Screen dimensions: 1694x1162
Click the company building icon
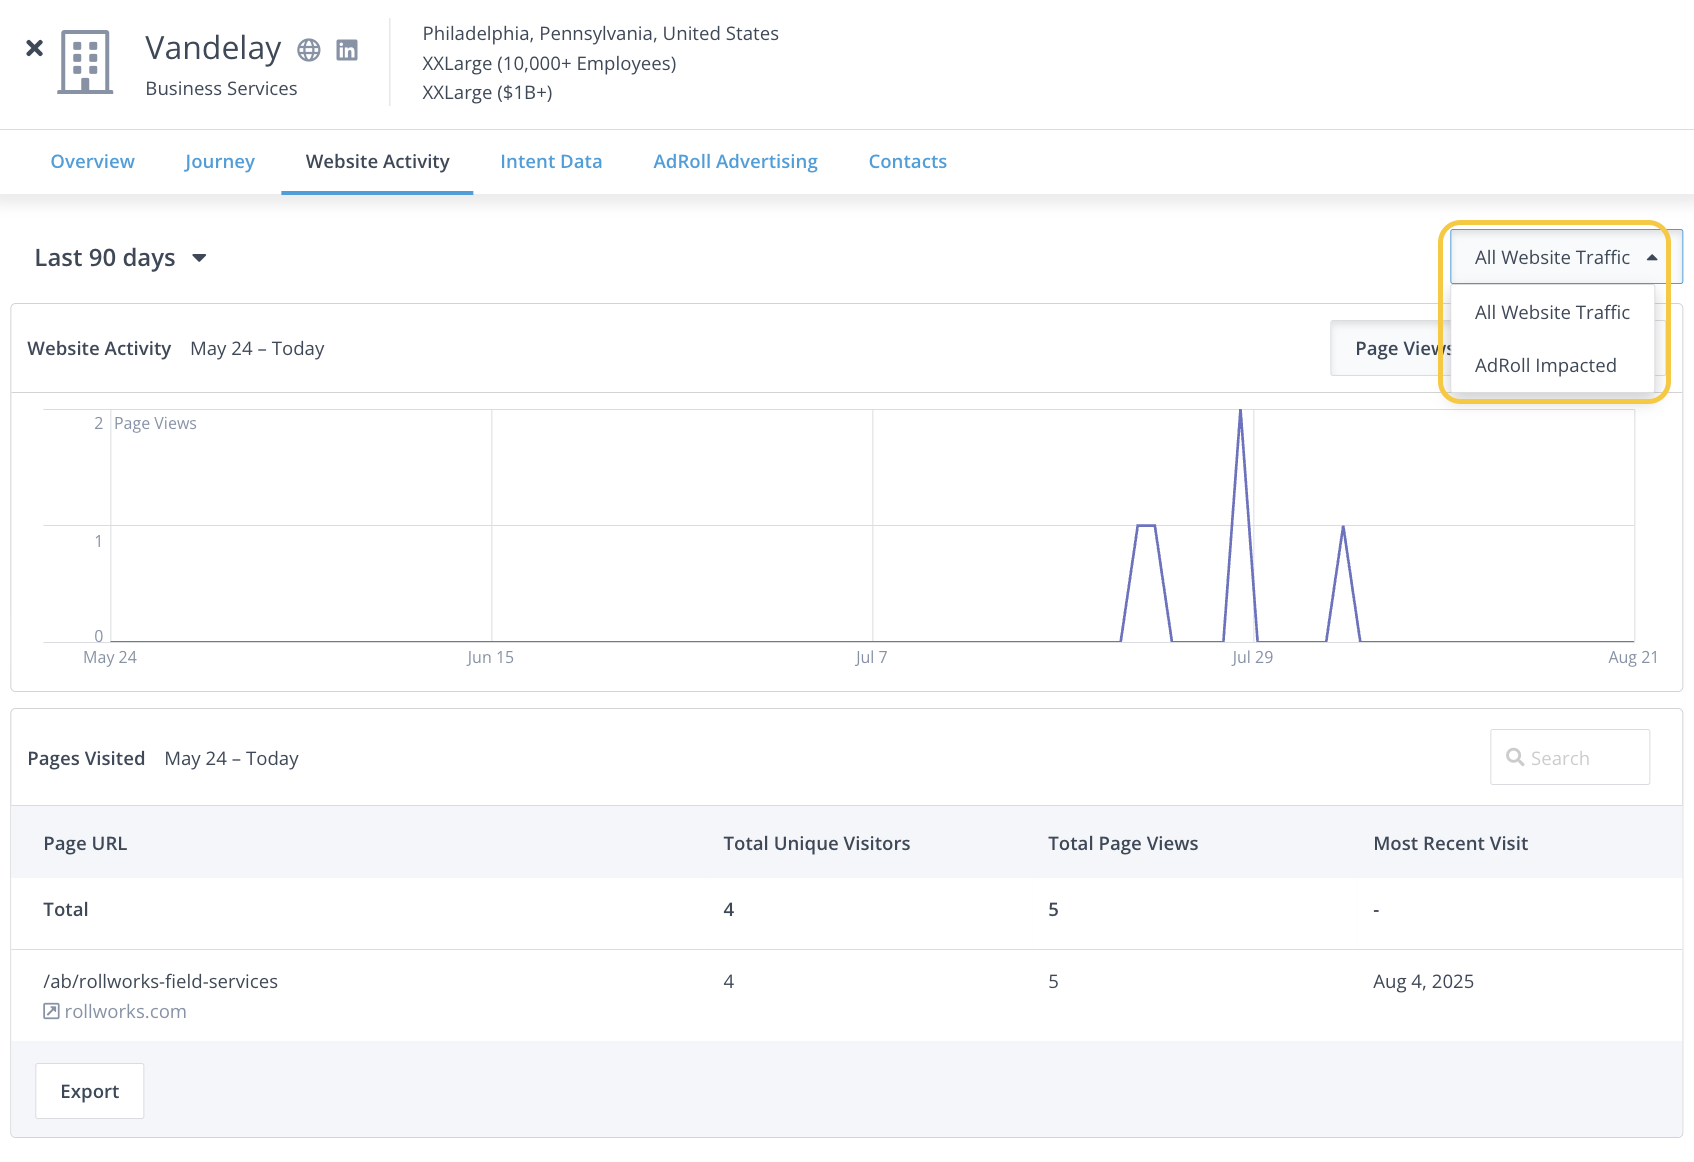coord(85,62)
